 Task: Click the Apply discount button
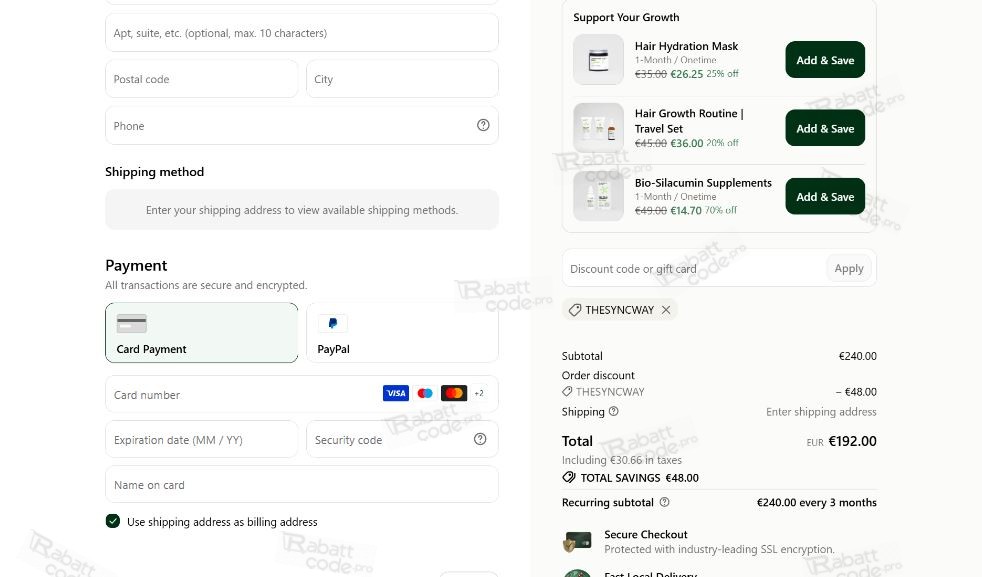[849, 268]
